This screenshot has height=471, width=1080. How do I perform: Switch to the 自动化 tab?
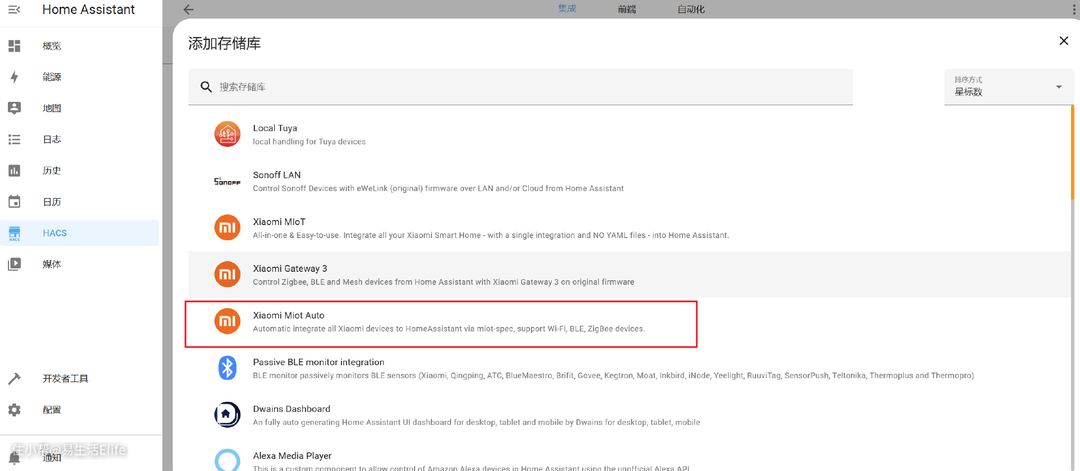(690, 9)
